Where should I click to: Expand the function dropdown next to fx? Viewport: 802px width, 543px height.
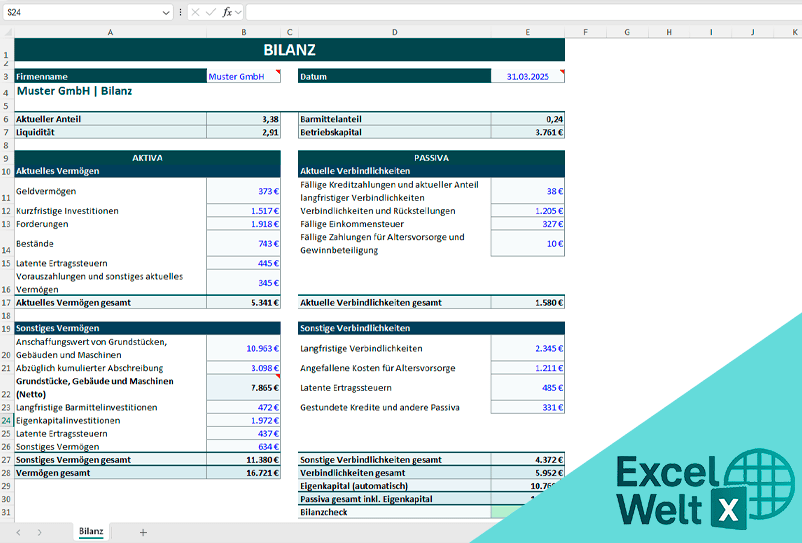tap(238, 12)
